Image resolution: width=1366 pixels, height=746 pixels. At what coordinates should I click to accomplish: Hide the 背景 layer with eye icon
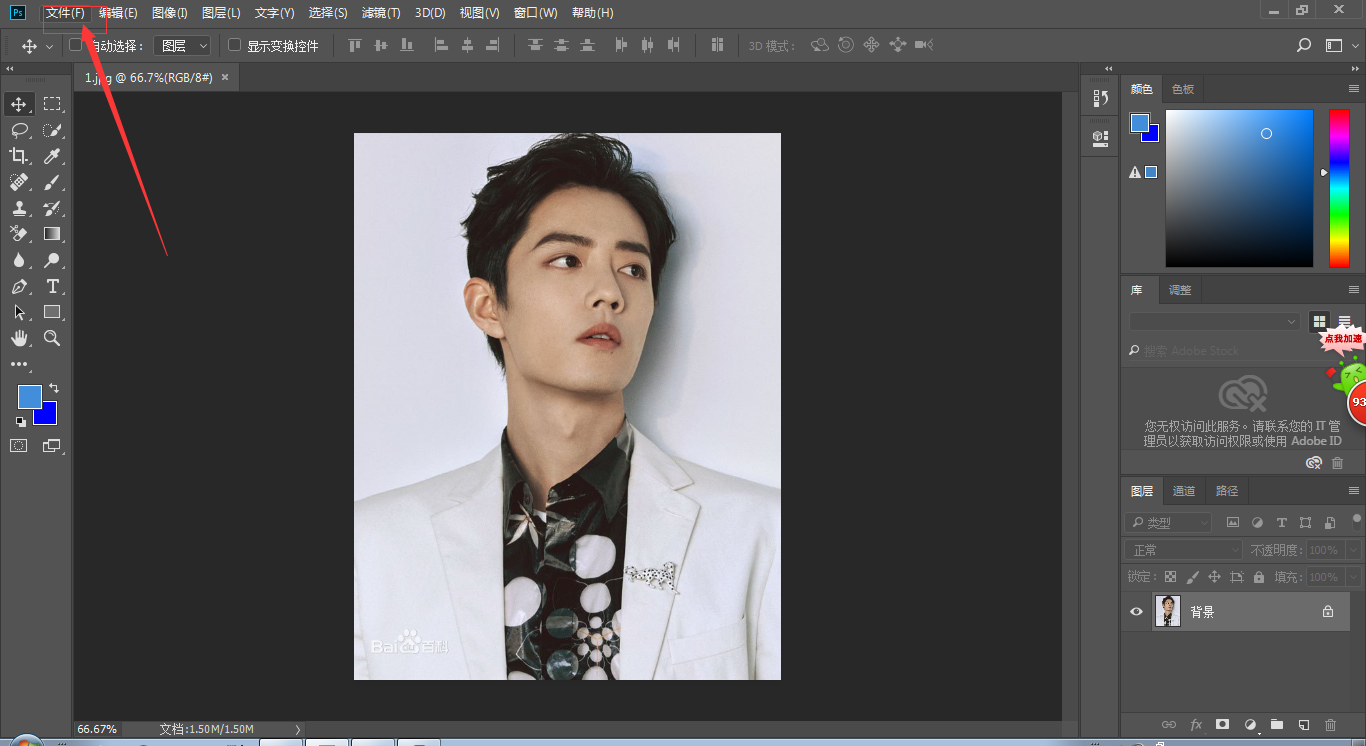[1136, 611]
